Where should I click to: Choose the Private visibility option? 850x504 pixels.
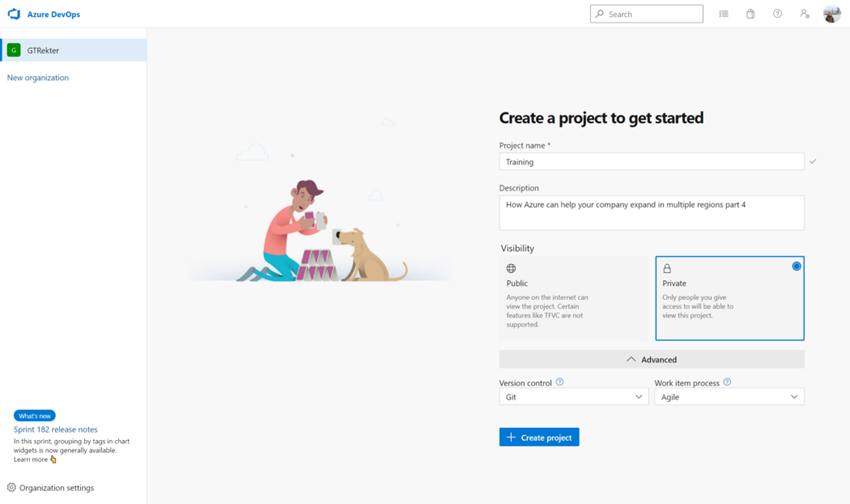point(730,298)
